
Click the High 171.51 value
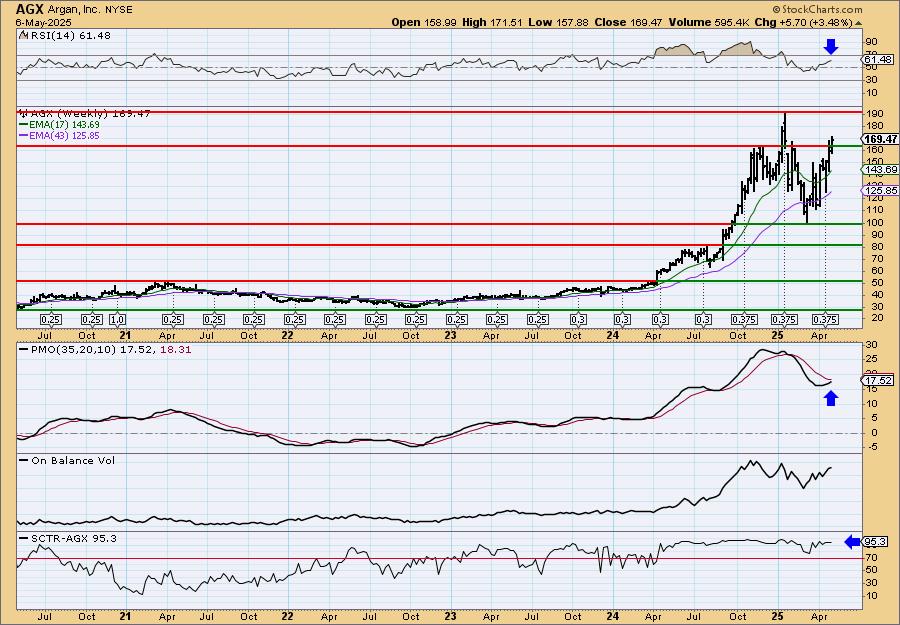point(492,22)
